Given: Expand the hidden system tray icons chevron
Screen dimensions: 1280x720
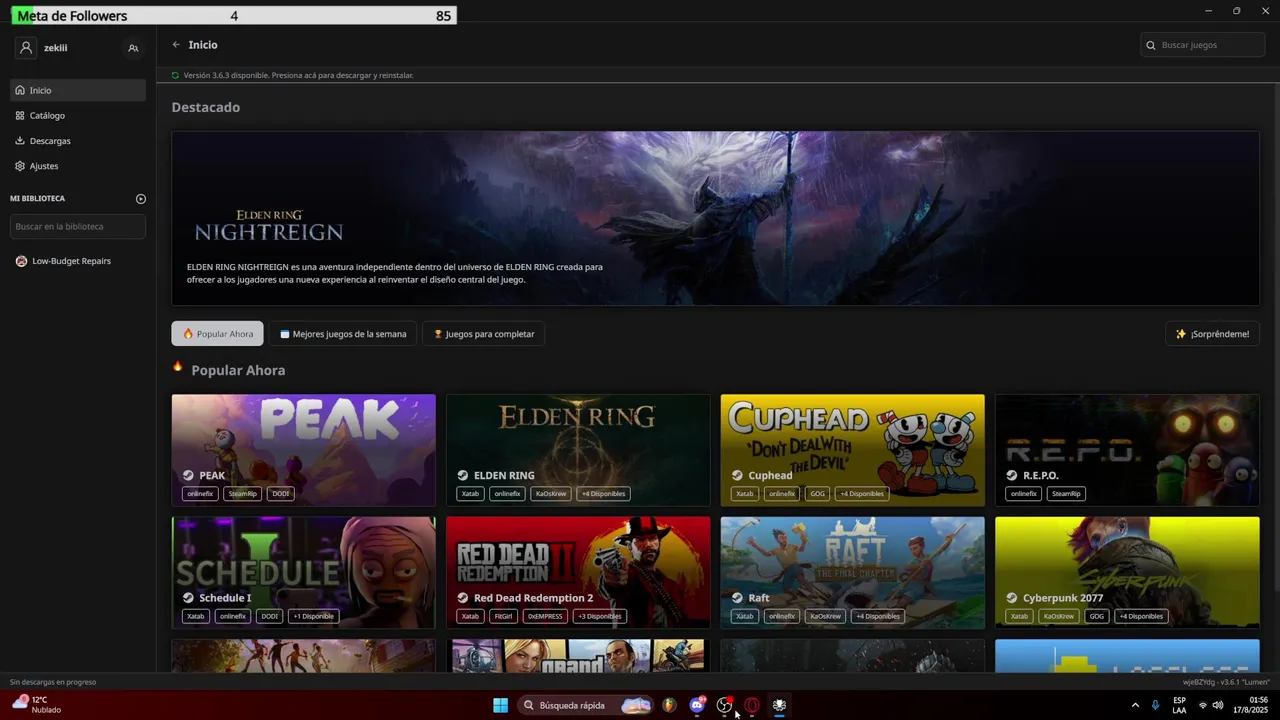Looking at the screenshot, I should [1135, 705].
